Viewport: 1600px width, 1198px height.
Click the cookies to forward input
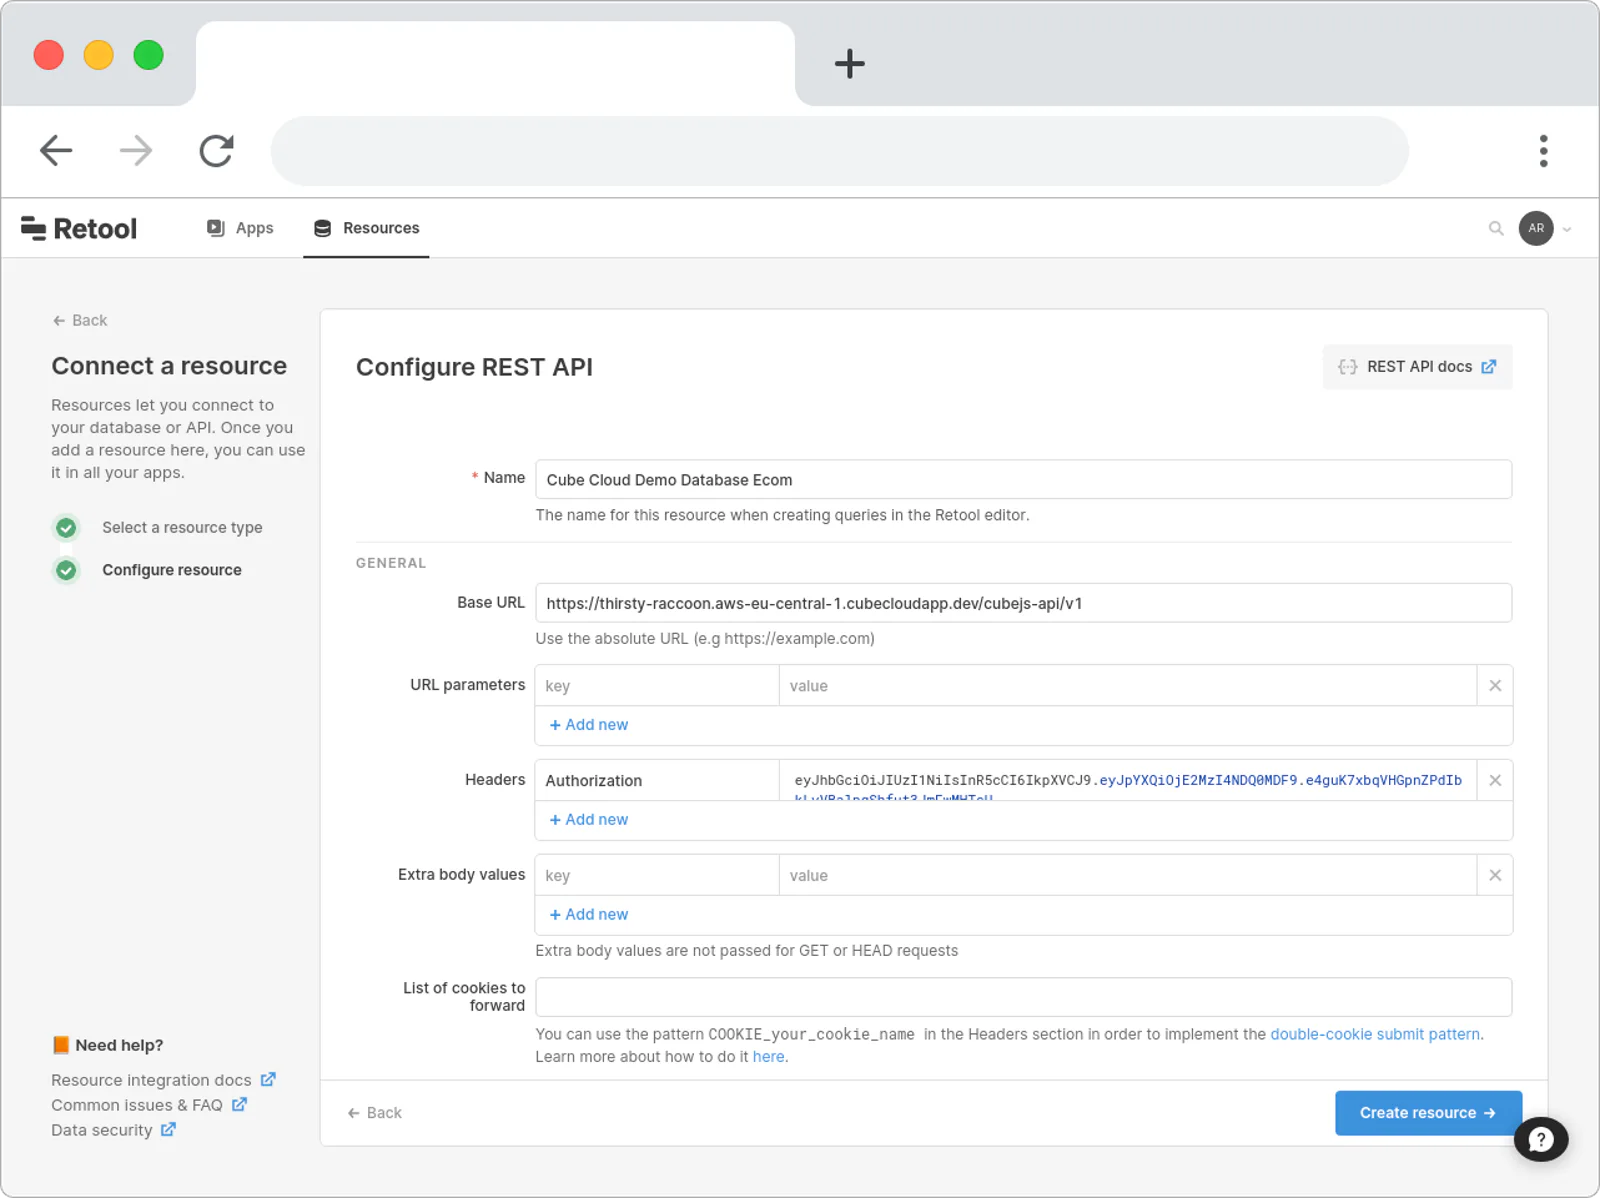click(1023, 997)
